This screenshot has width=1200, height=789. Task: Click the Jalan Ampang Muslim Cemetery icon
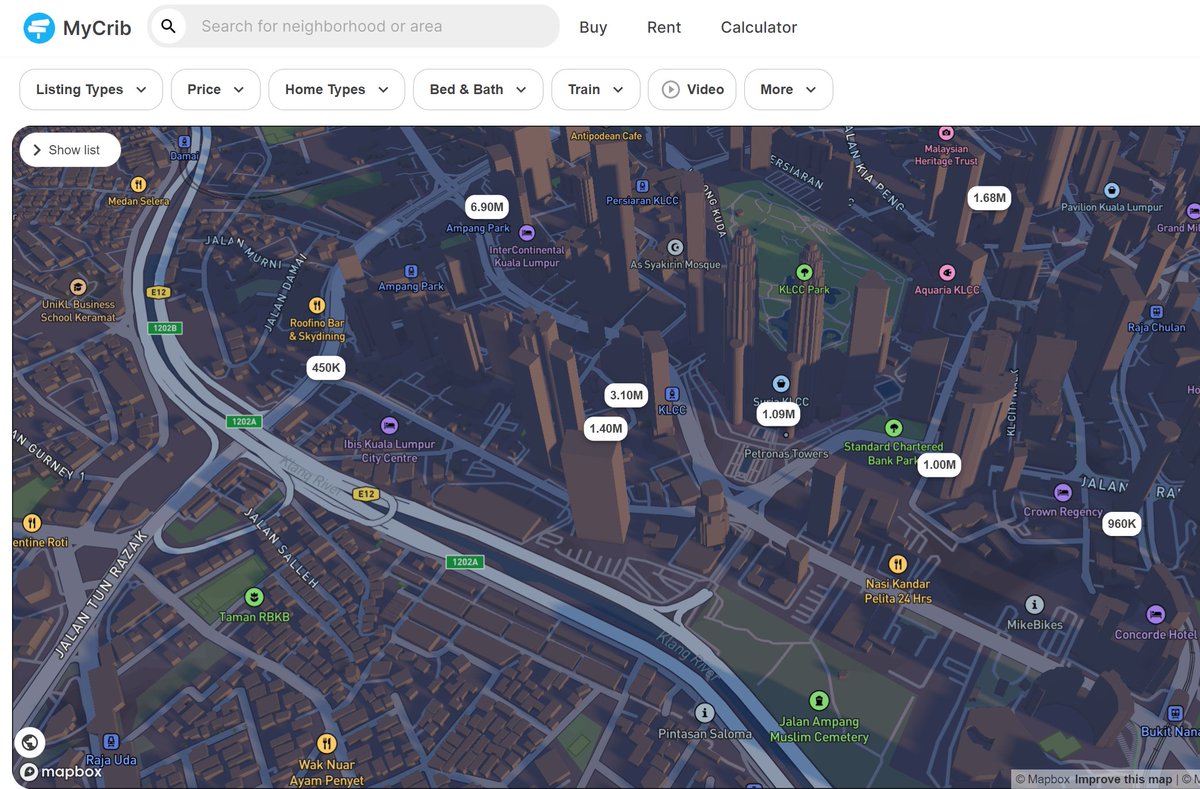point(820,701)
